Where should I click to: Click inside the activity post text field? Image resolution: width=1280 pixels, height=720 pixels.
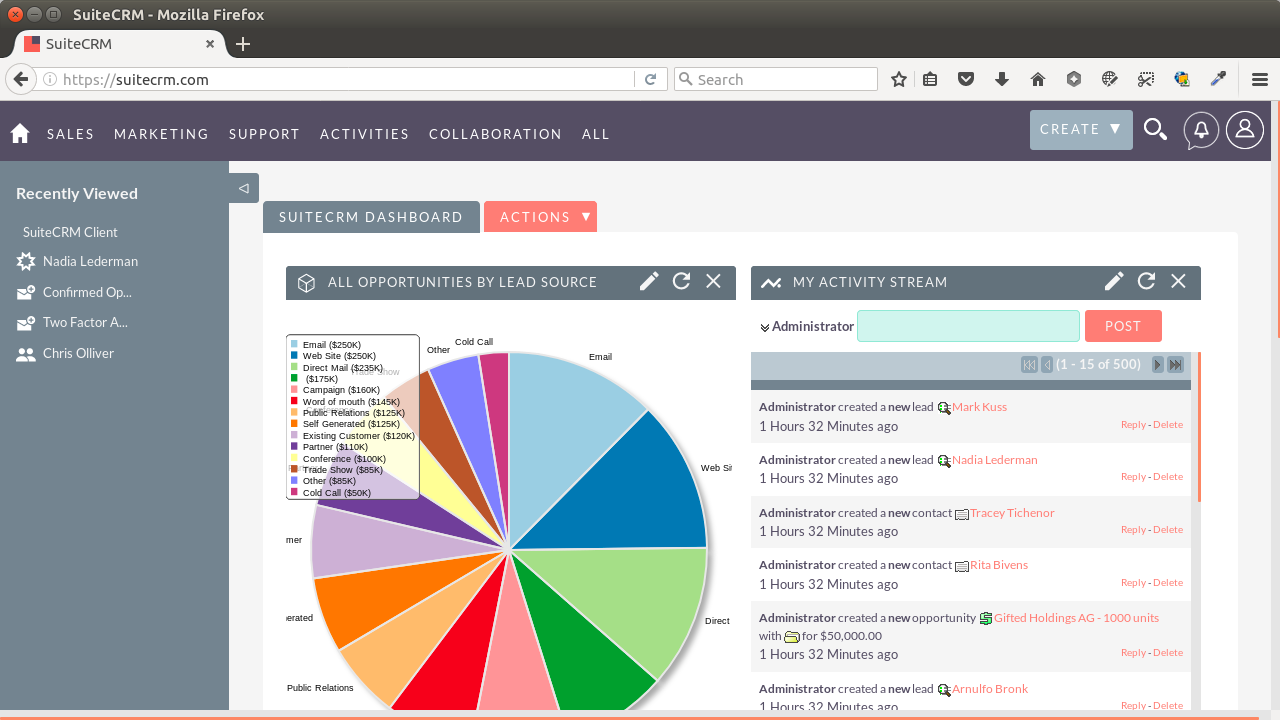tap(968, 326)
